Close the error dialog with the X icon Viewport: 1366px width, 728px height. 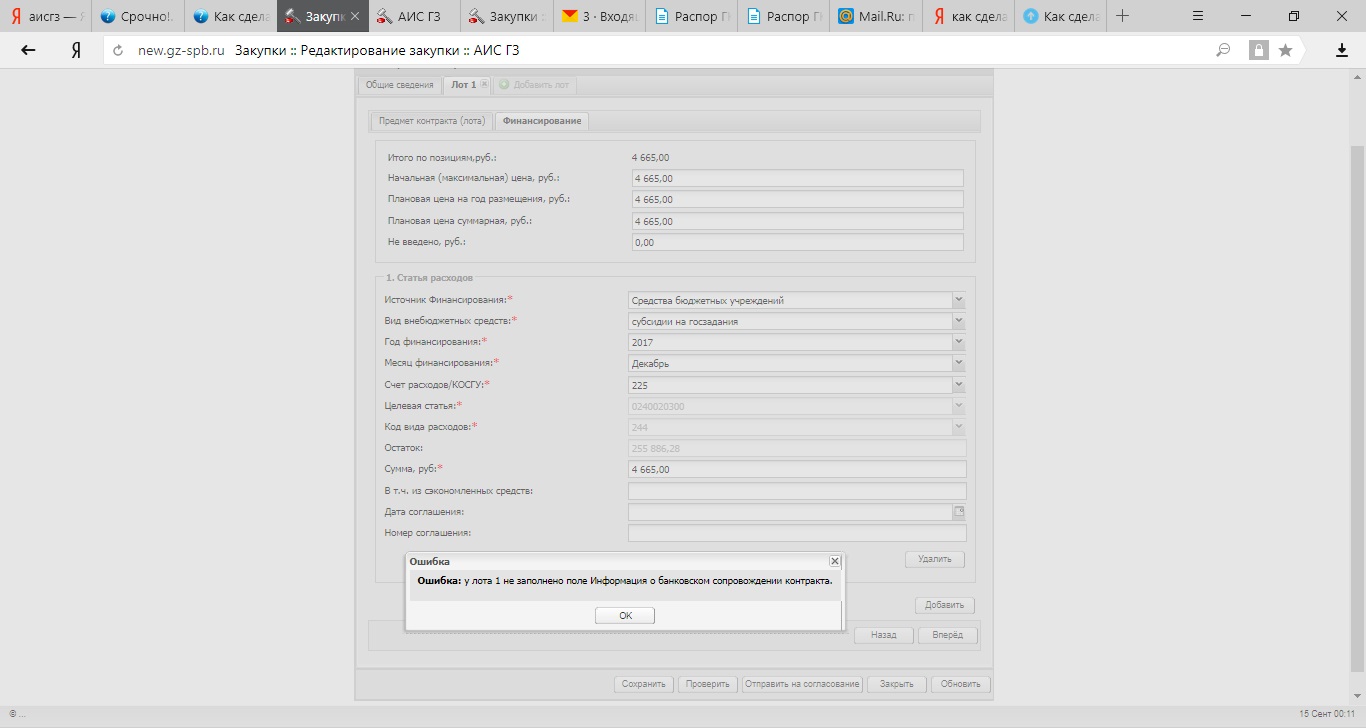[834, 562]
